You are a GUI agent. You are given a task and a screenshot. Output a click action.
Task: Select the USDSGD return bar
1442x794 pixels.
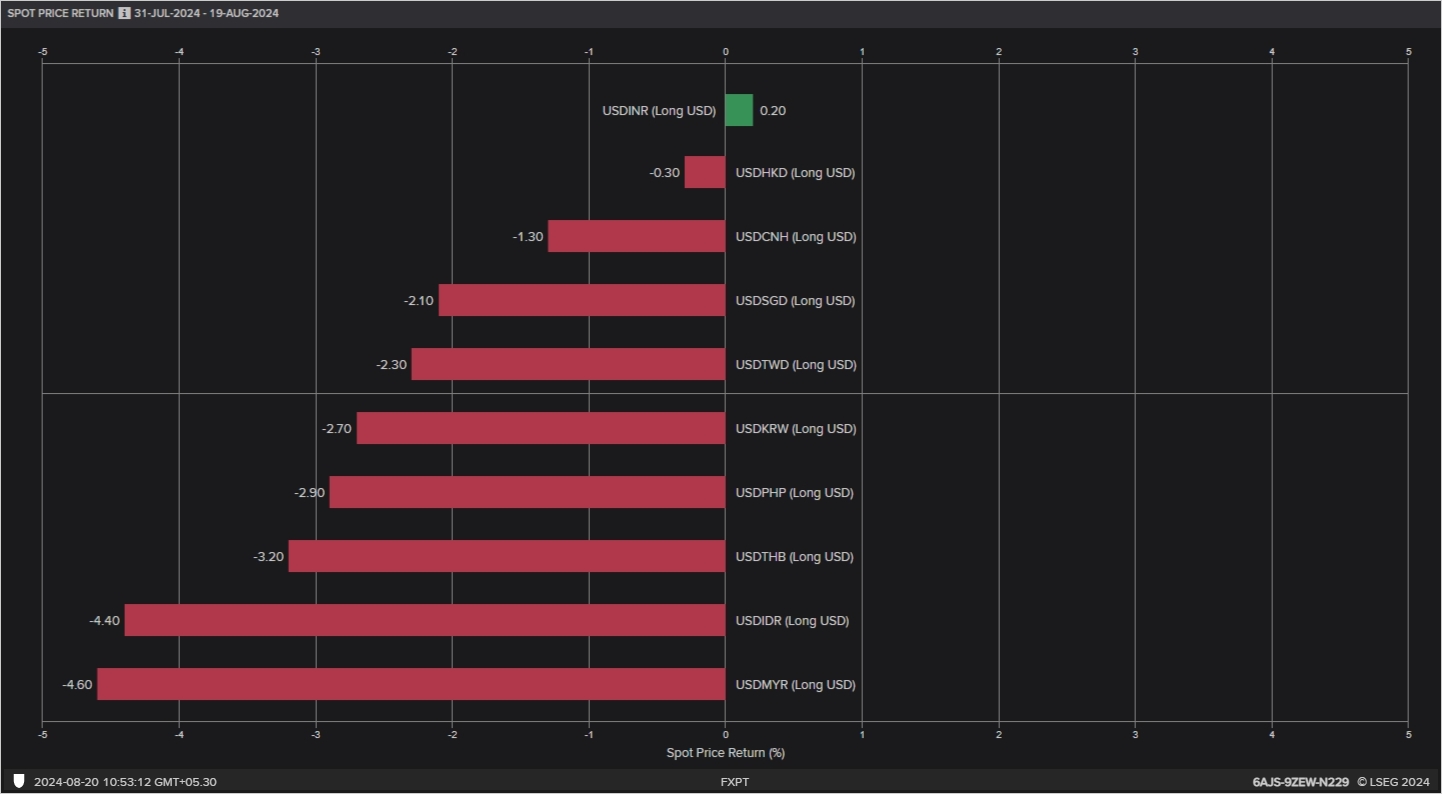[x=580, y=300]
